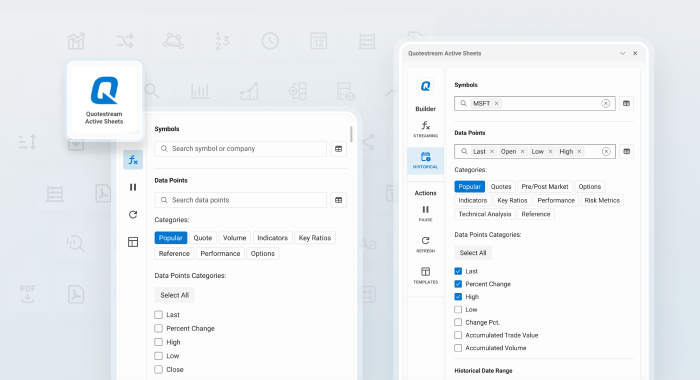Remove the High data point chip
This screenshot has width=700, height=380.
[x=579, y=151]
